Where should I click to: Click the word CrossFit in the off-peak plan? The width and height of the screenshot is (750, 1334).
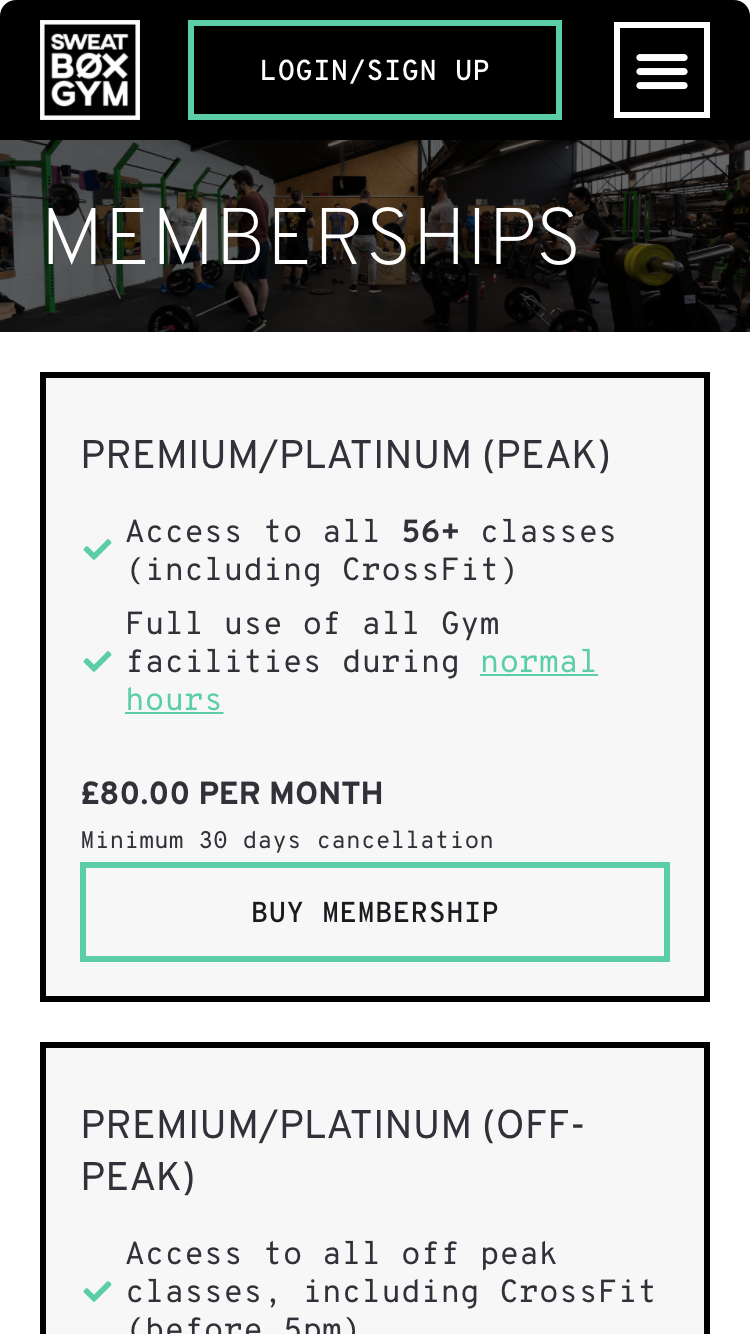pos(578,1292)
